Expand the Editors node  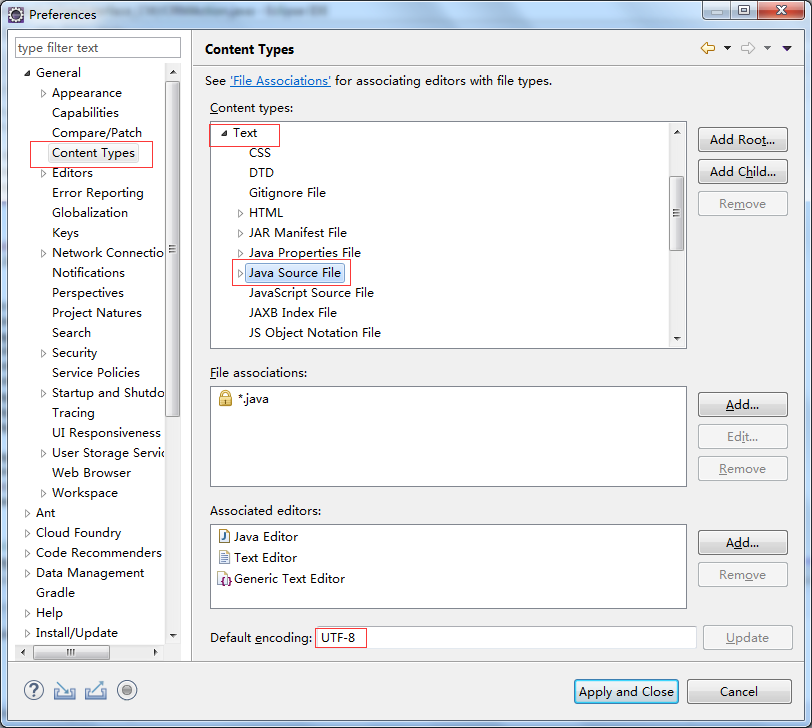[44, 173]
